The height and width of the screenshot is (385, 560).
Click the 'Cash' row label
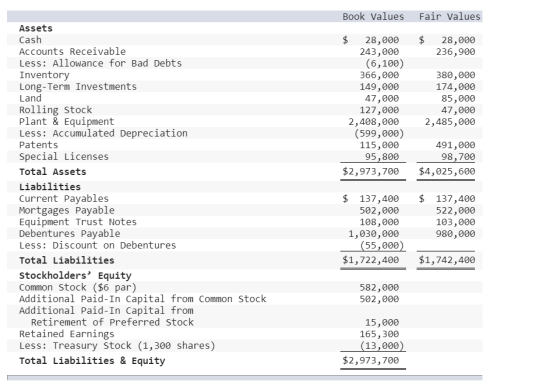pos(30,40)
